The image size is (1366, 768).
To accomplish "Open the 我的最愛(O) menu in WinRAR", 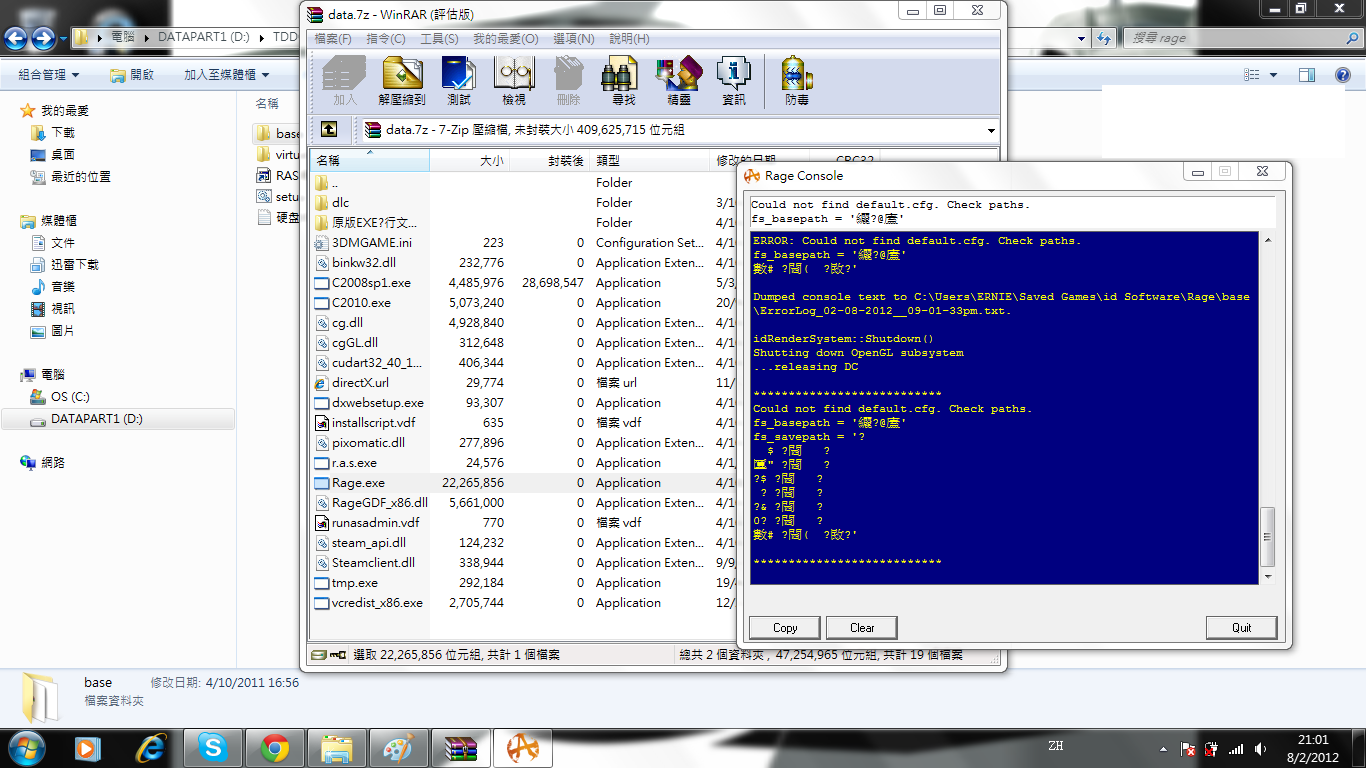I will click(x=505, y=39).
